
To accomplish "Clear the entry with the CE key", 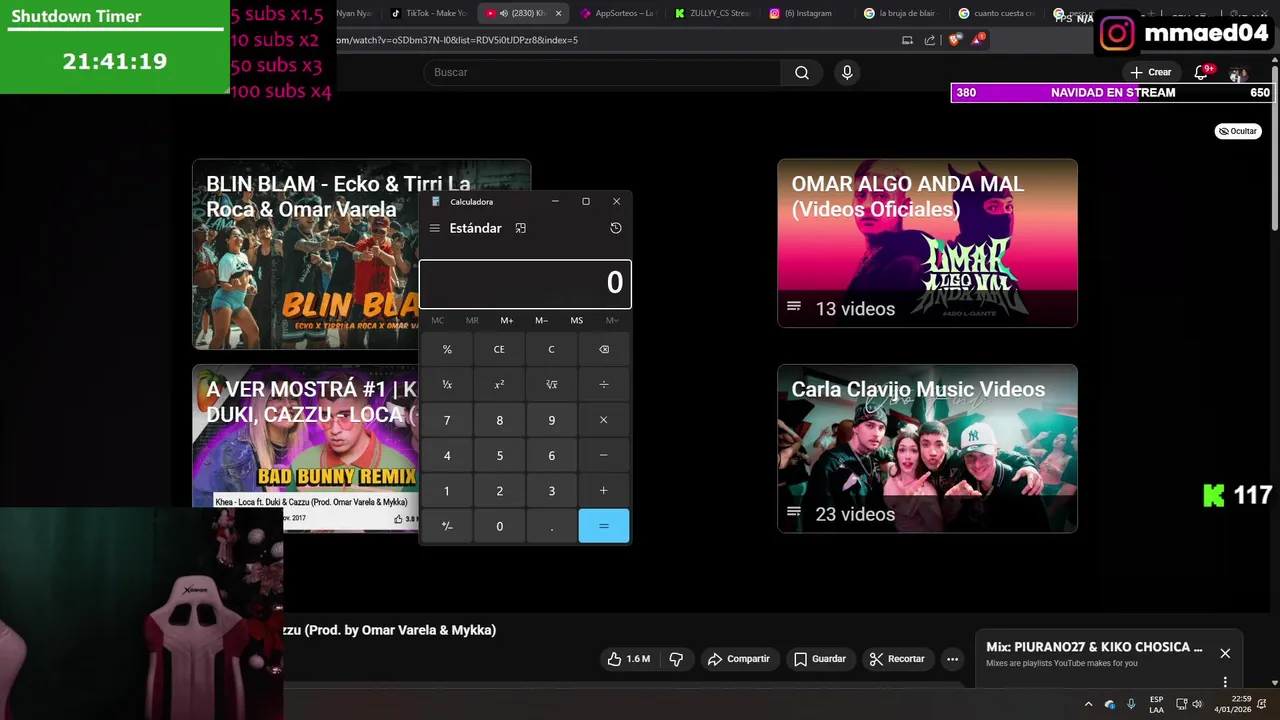I will coord(499,349).
